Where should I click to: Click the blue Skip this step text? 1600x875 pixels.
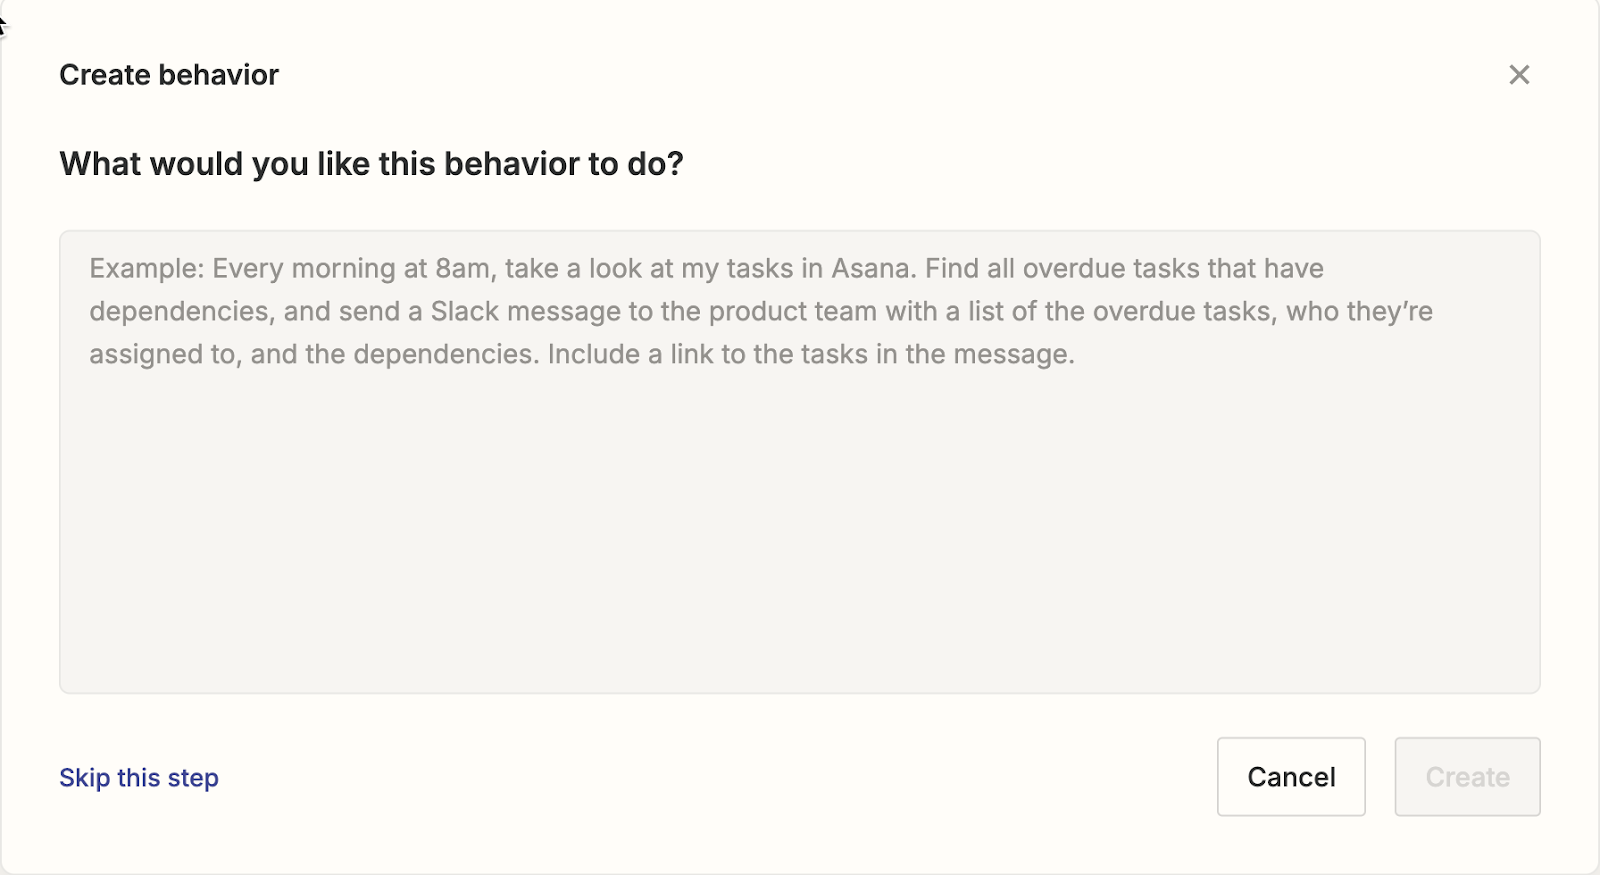tap(139, 778)
